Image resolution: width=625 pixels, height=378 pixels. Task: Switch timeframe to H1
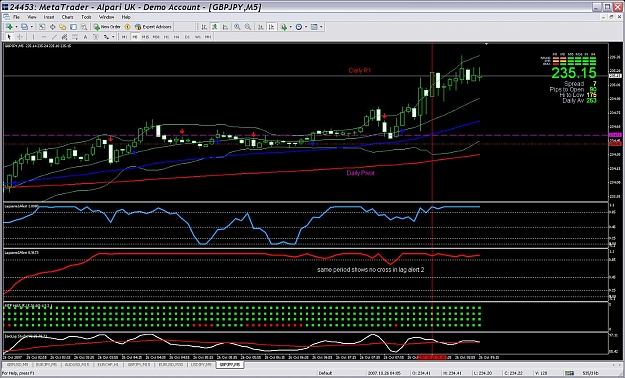coord(166,37)
